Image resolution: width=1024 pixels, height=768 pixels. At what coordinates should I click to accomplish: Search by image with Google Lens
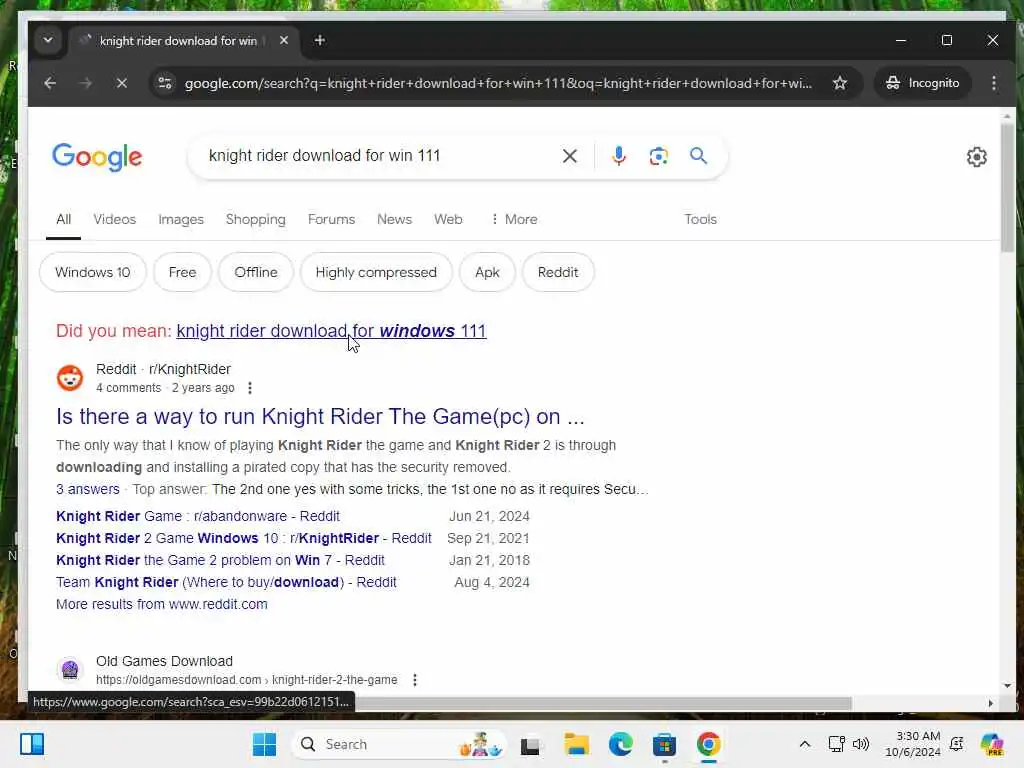coord(658,156)
